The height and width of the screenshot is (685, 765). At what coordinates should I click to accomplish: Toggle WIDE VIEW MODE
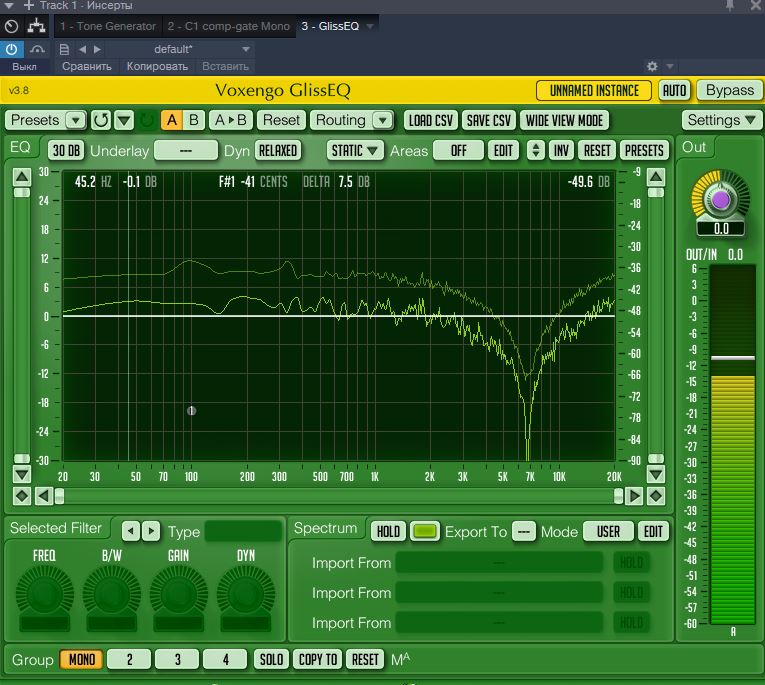[x=564, y=121]
